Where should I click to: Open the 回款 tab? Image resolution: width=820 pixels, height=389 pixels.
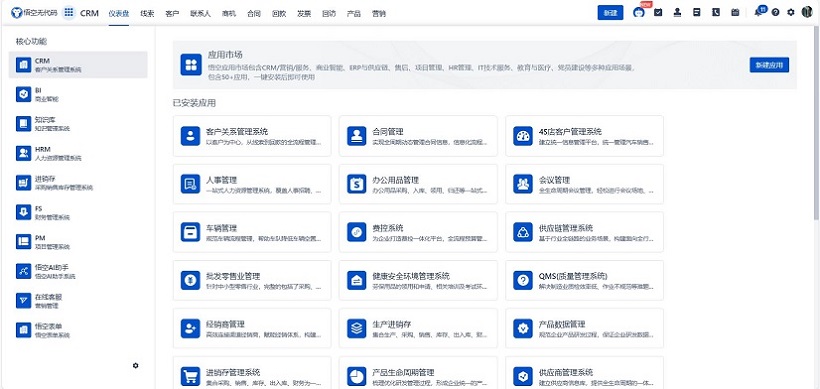[x=279, y=14]
